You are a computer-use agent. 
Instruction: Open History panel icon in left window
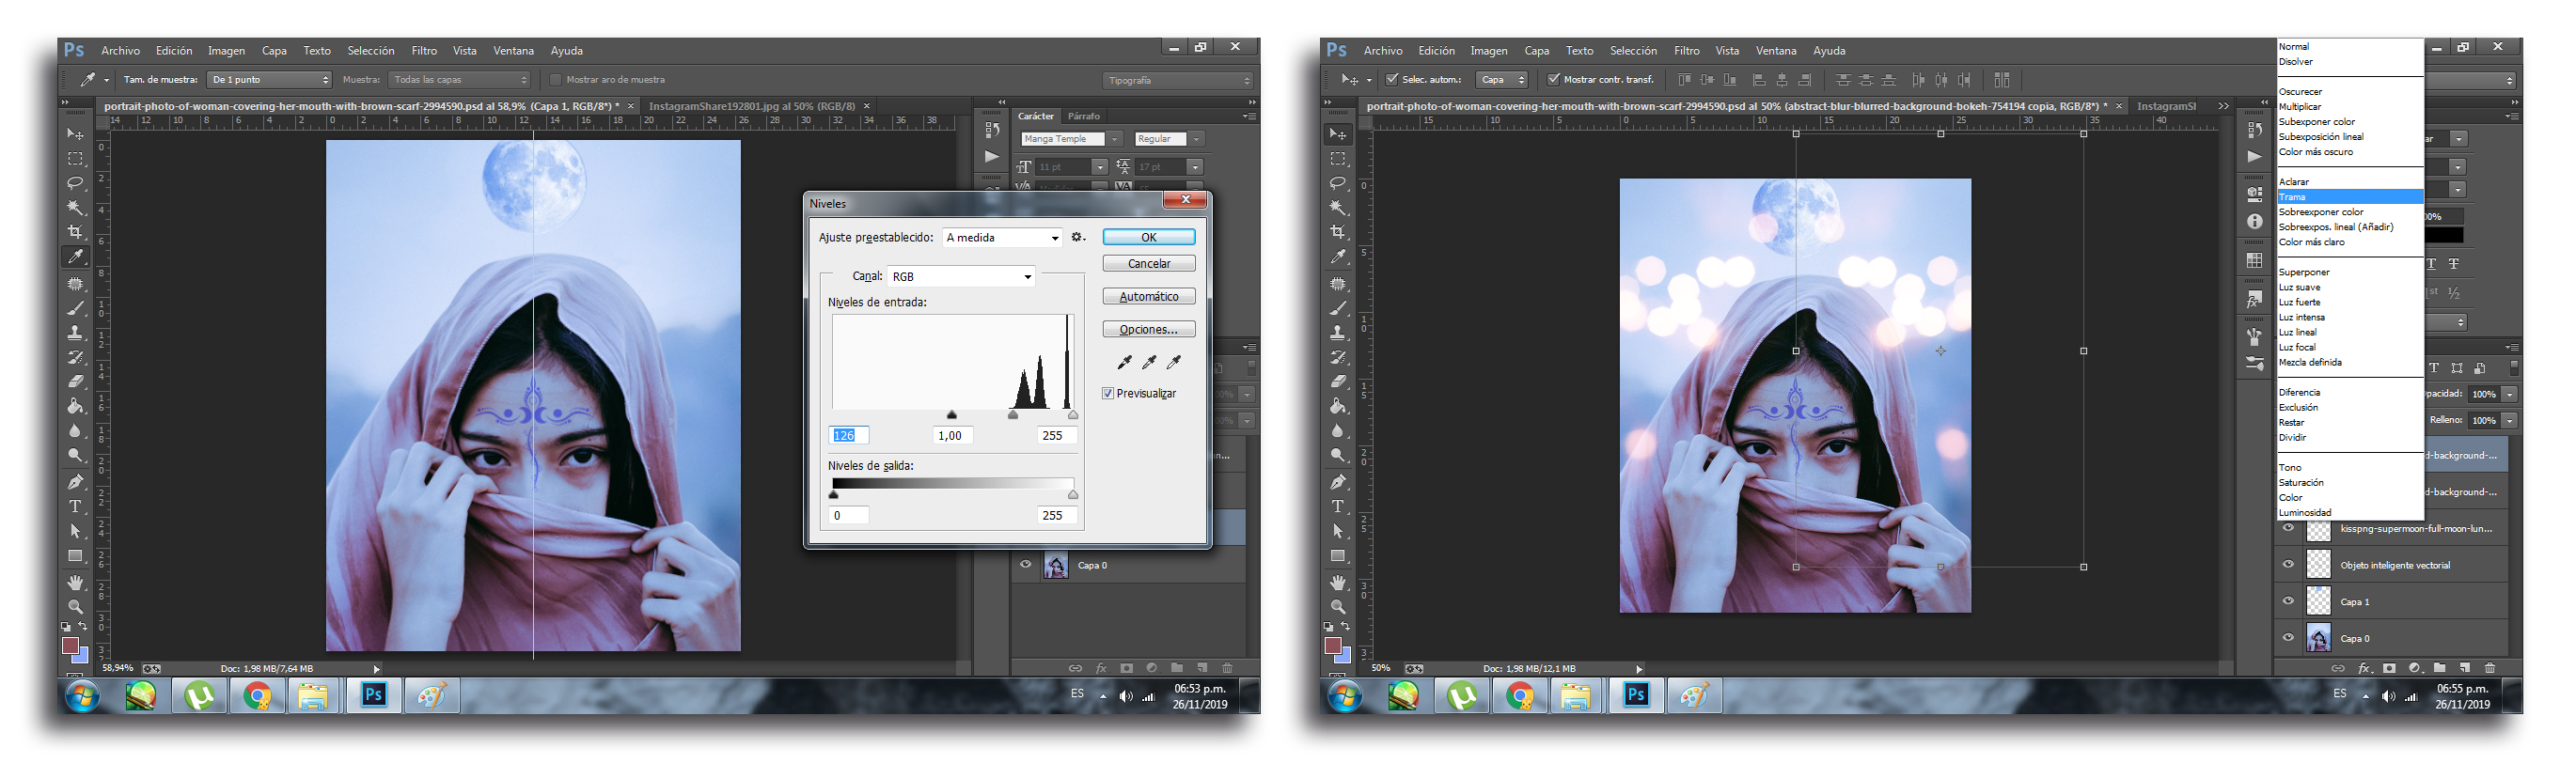pos(992,130)
